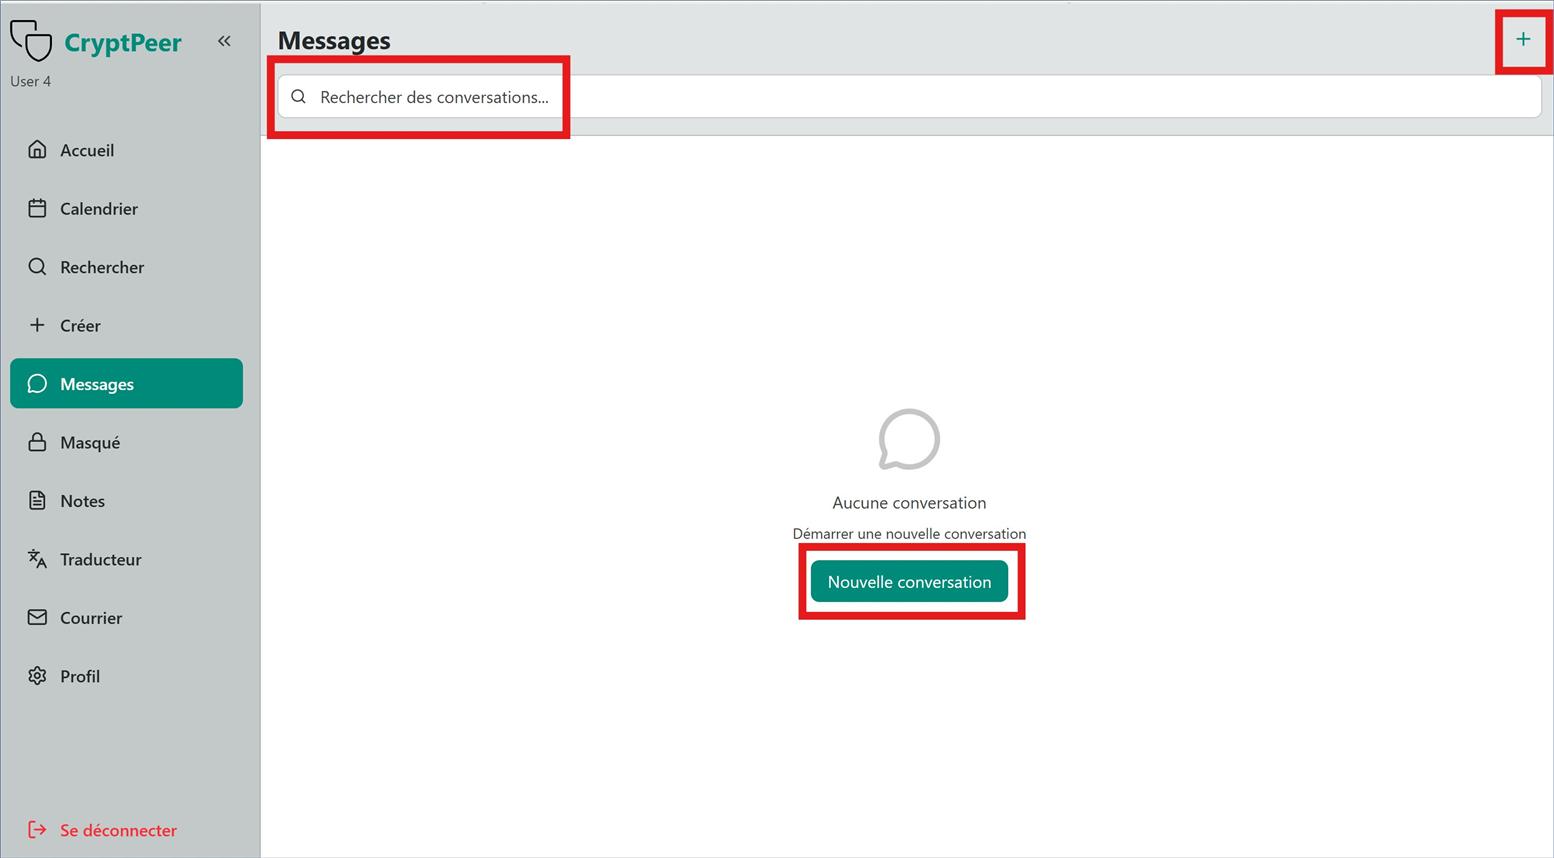Viewport: 1554px width, 858px height.
Task: Click the Home icon beside Accueil
Action: click(37, 150)
